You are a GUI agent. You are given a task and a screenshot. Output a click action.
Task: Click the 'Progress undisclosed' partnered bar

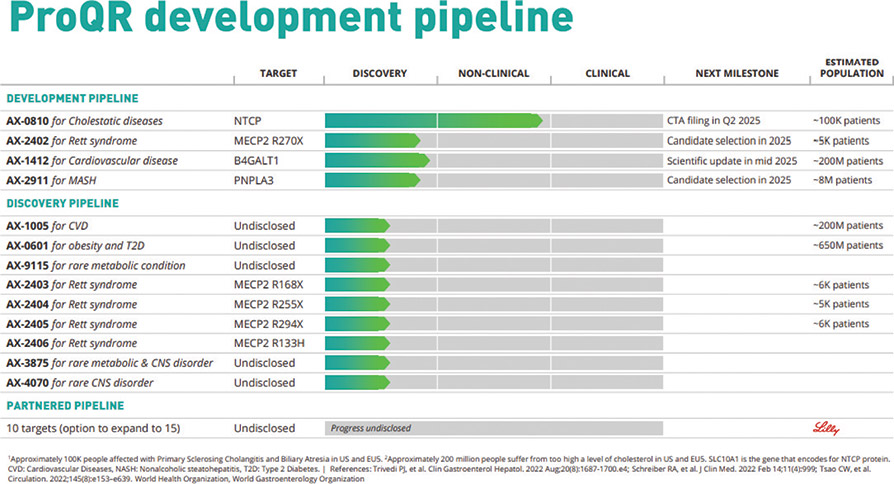(x=494, y=428)
